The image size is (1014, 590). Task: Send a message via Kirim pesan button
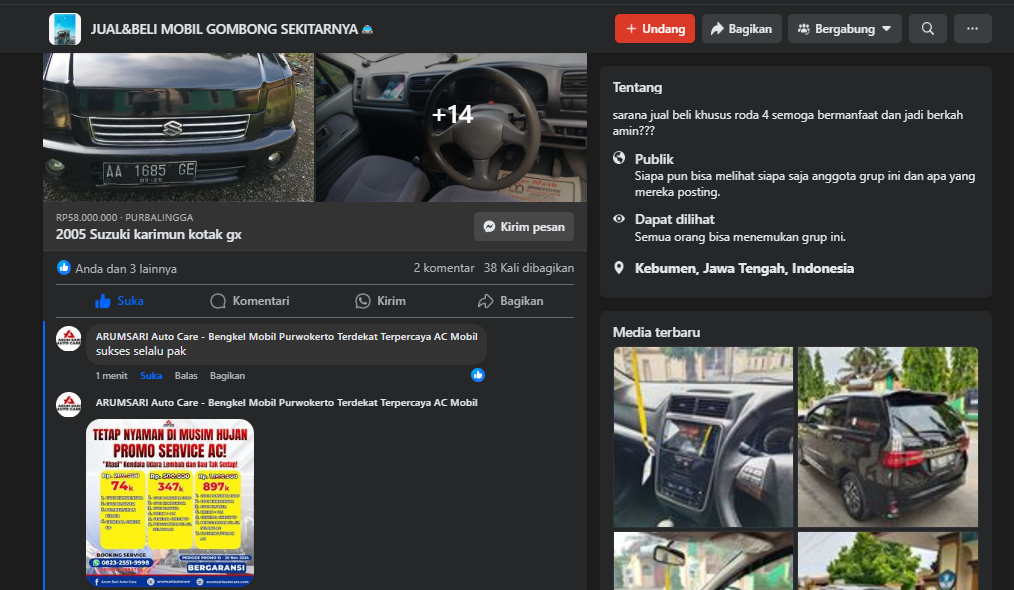coord(524,227)
